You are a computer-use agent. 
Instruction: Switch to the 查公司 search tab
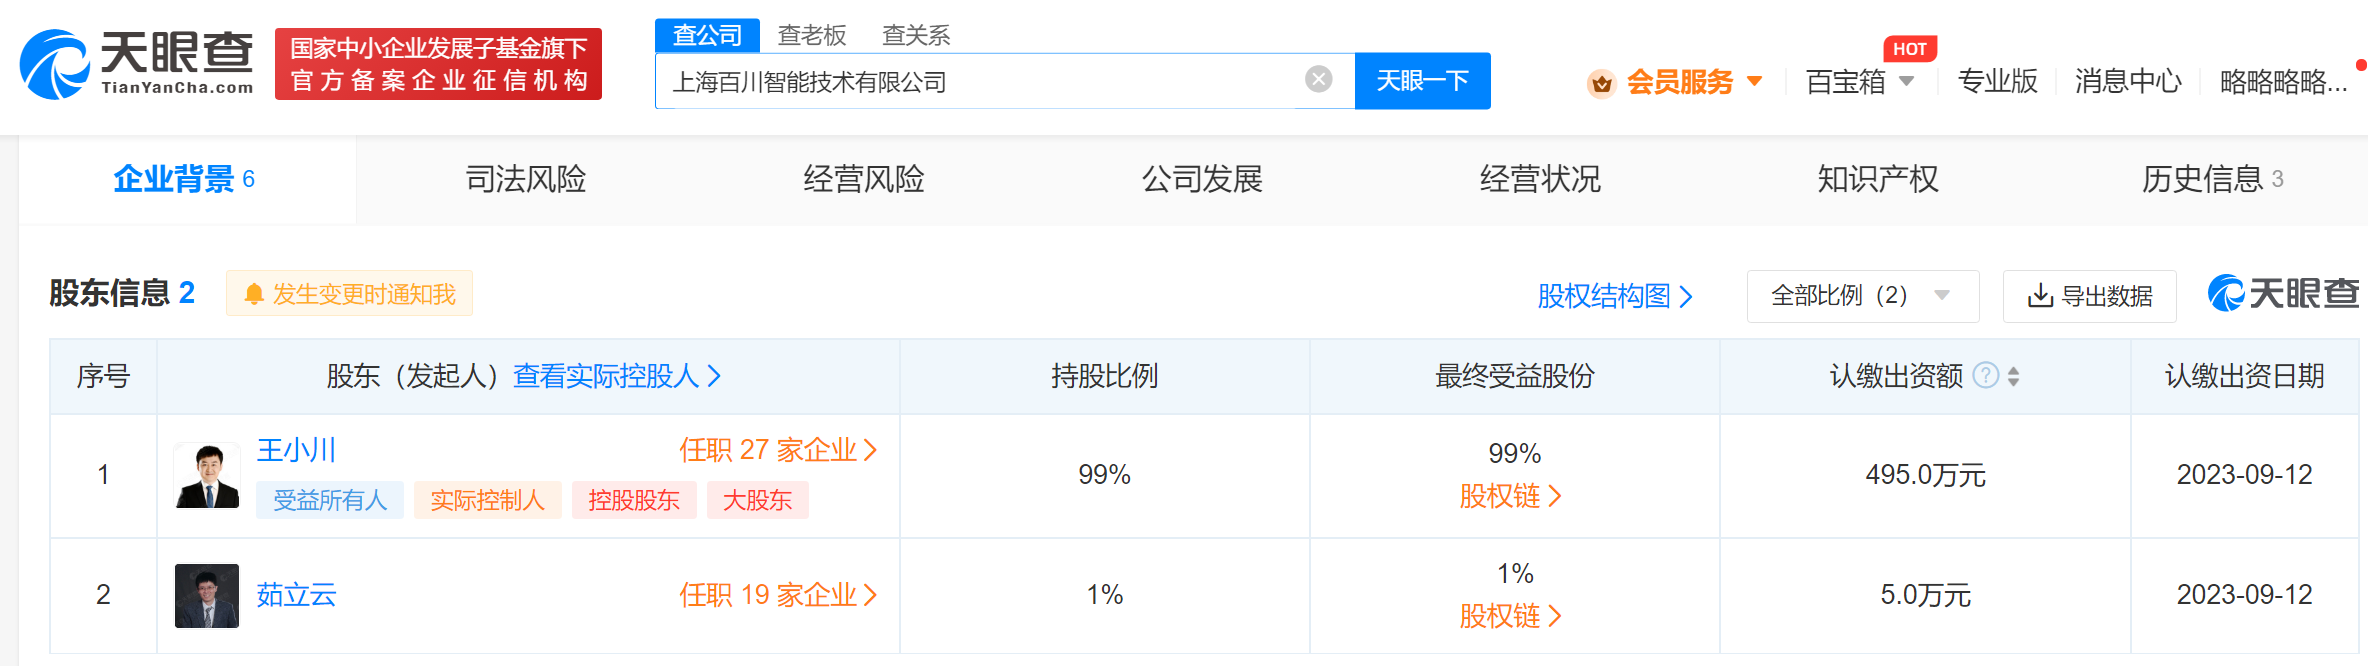[x=707, y=35]
